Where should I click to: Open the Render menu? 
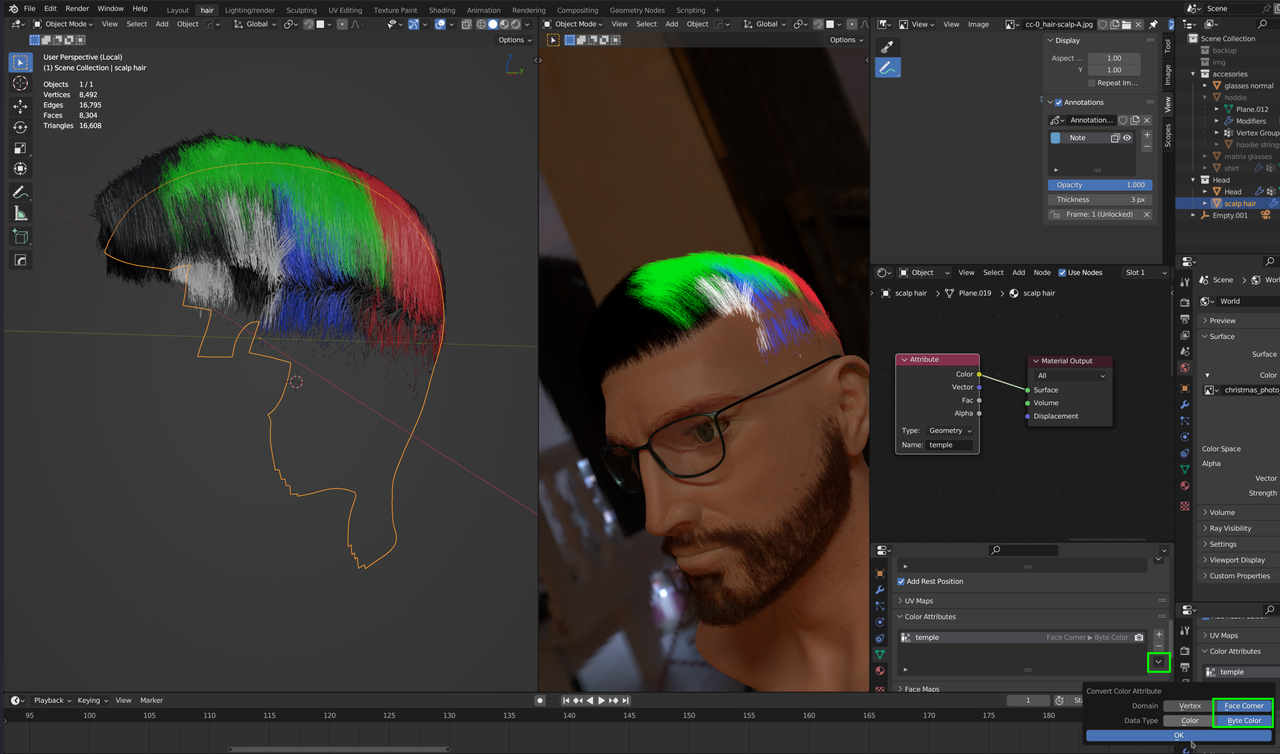pyautogui.click(x=77, y=9)
